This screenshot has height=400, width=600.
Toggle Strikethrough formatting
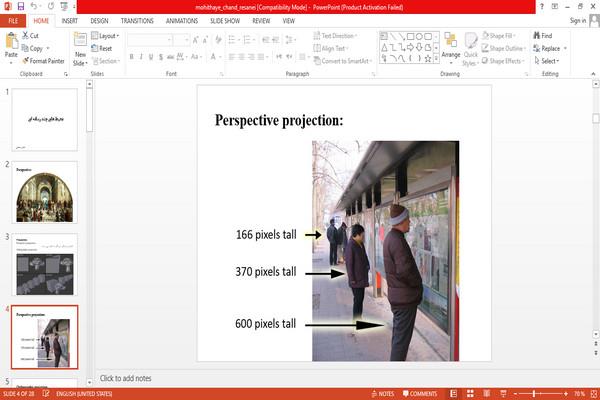[170, 57]
